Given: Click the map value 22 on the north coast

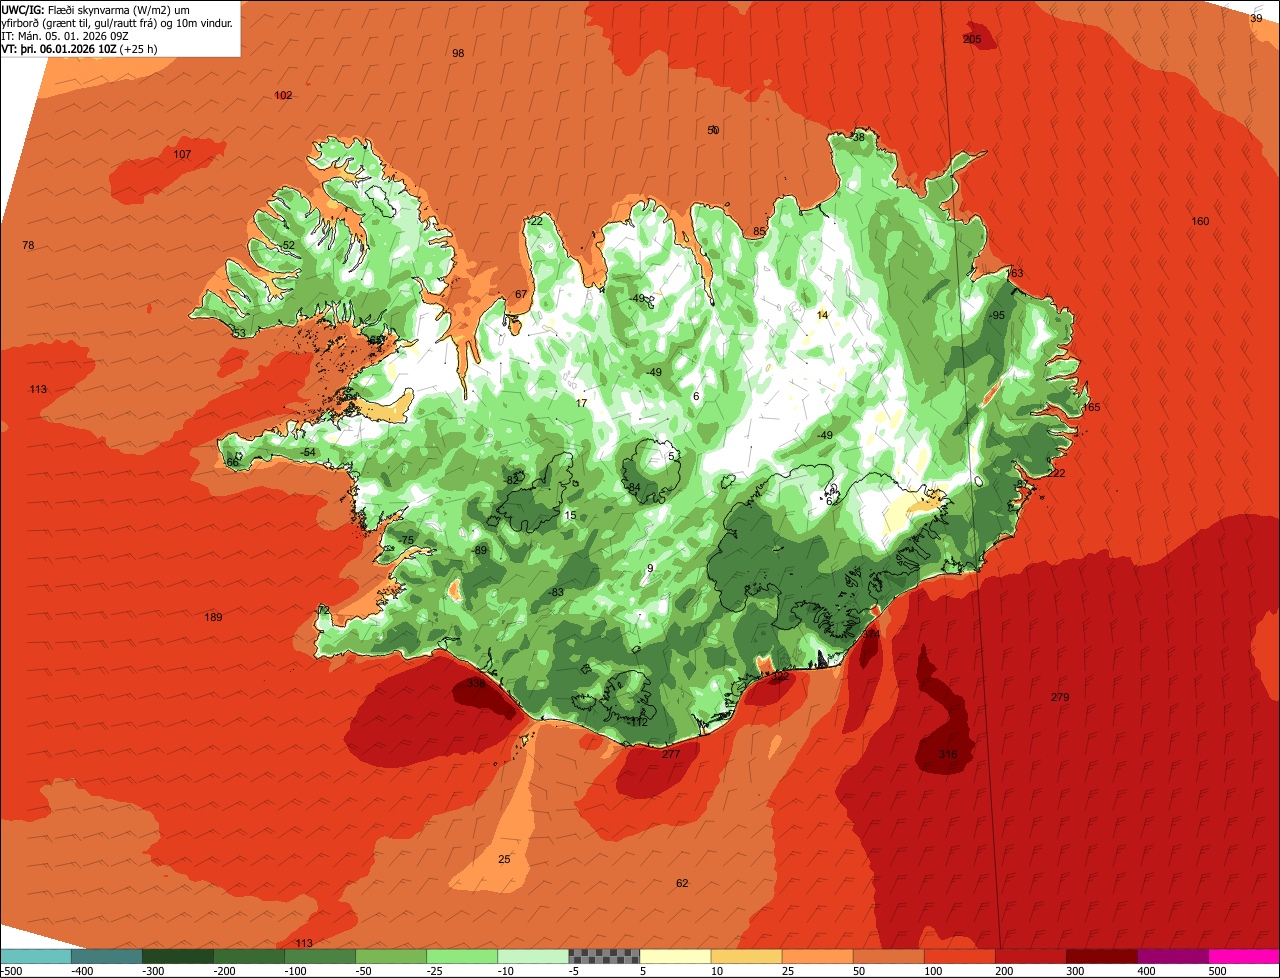Looking at the screenshot, I should point(536,221).
